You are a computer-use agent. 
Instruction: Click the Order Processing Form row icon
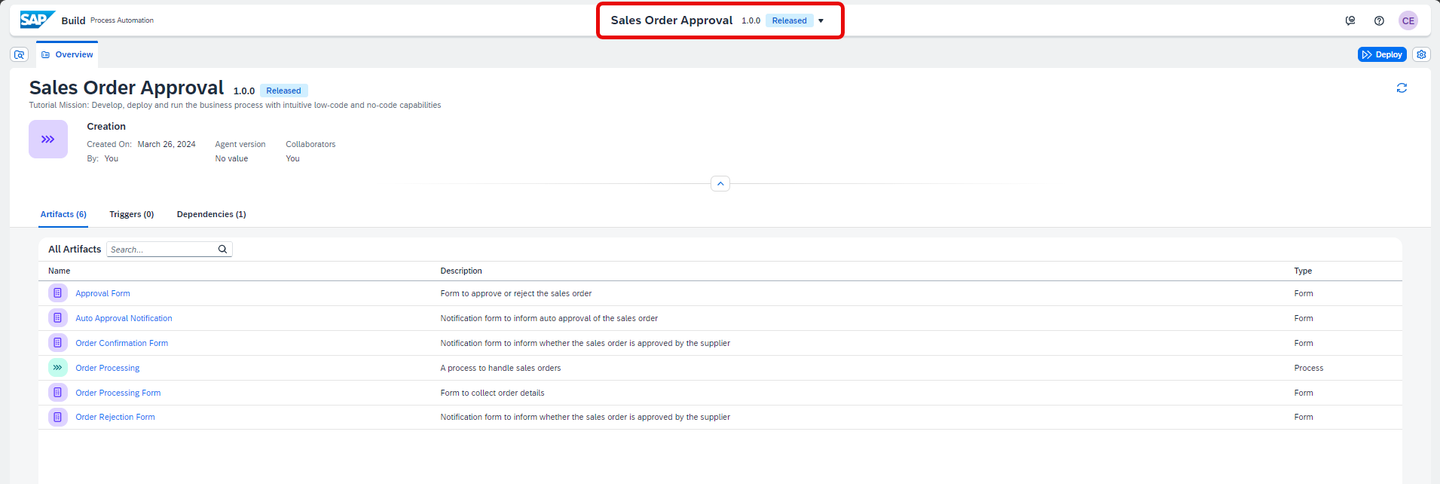58,392
